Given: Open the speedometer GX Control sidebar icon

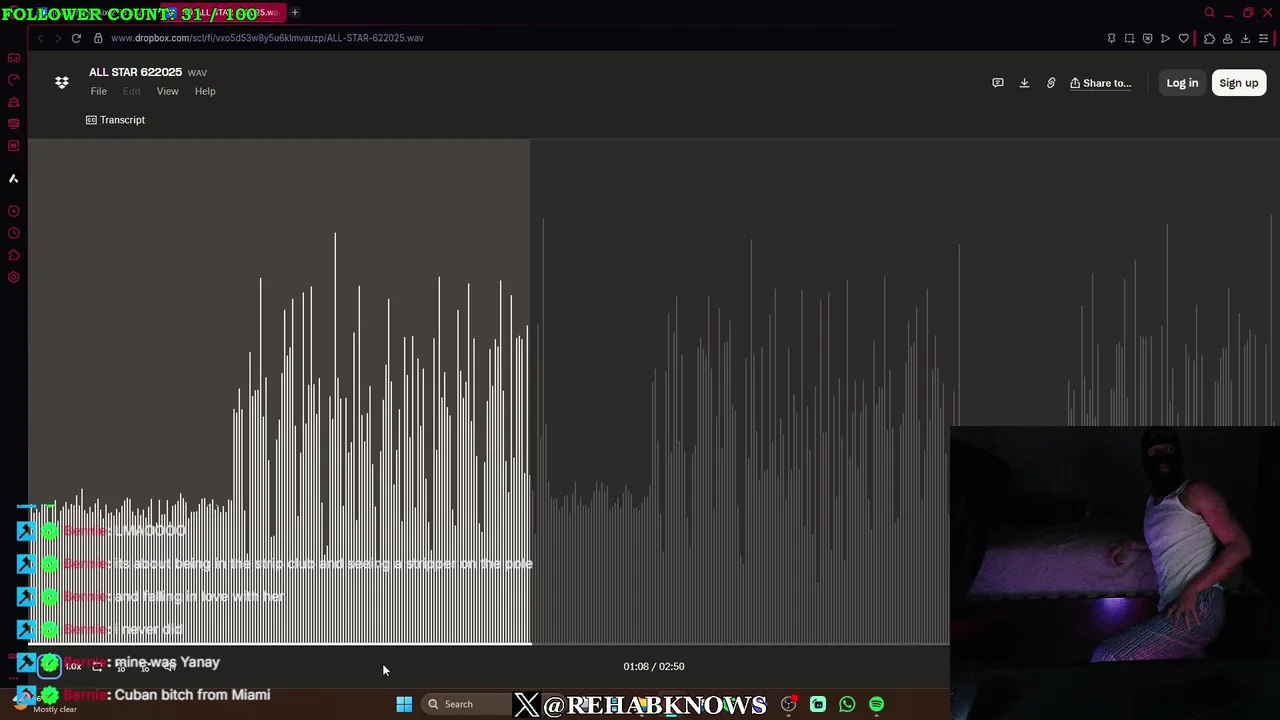Looking at the screenshot, I should click(x=14, y=80).
